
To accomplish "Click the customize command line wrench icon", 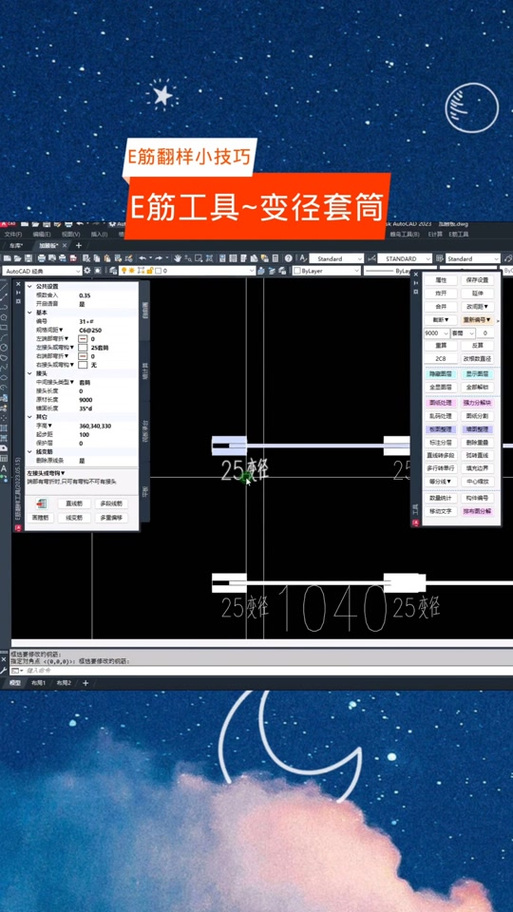I will point(4,670).
